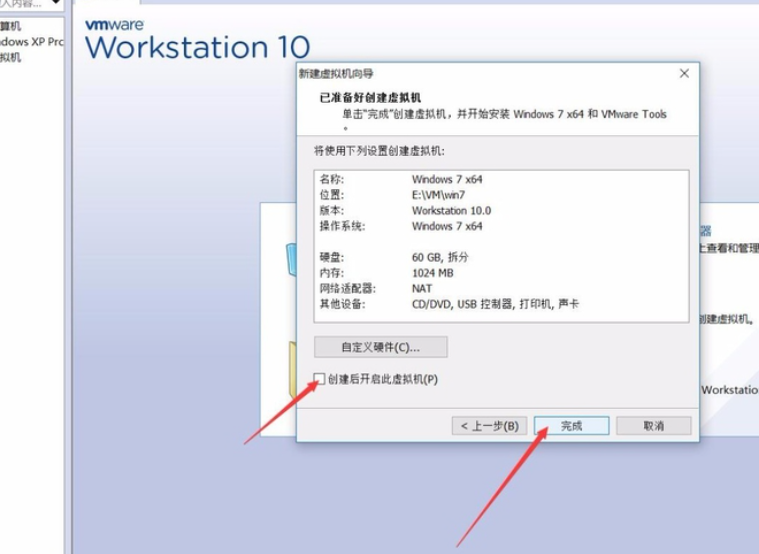Open 自定义硬件(C)... hardware customization
This screenshot has height=554, width=759.
[380, 347]
